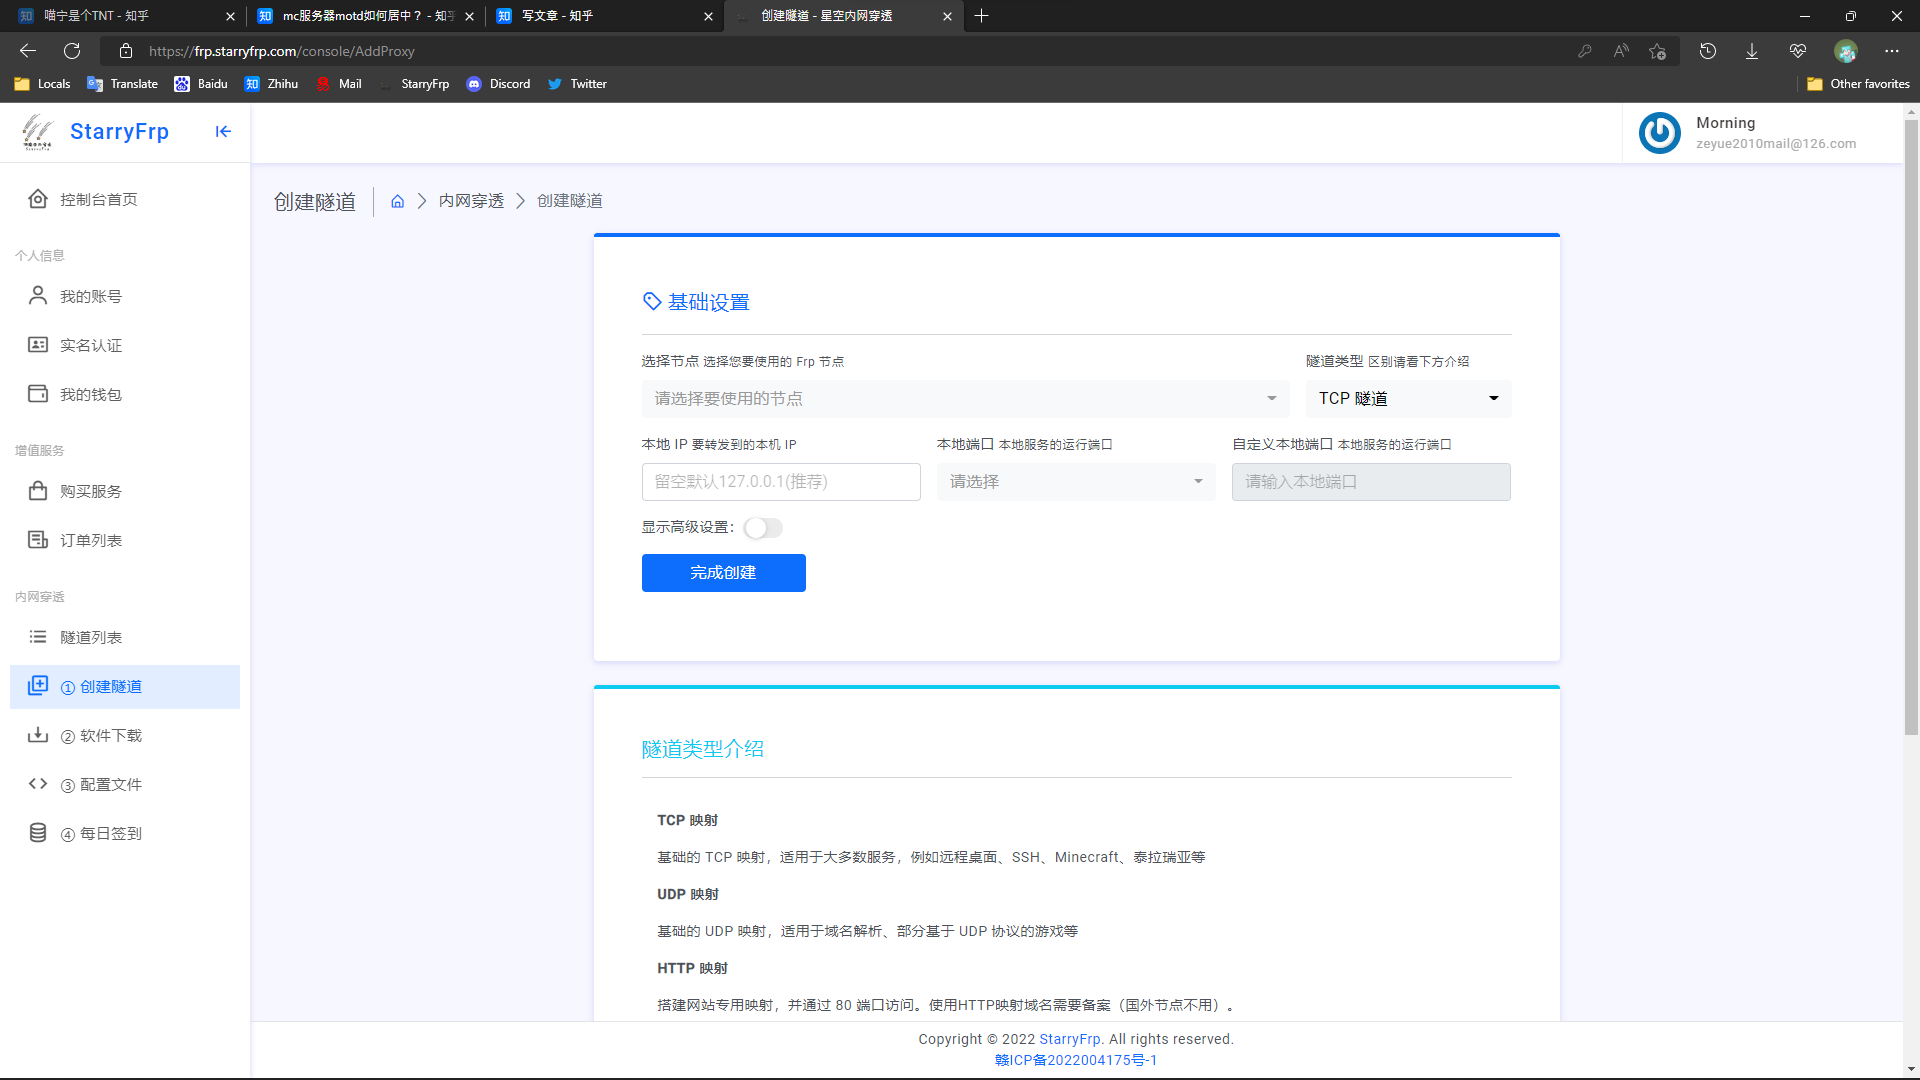Open 实名认证 verification page

[90, 345]
